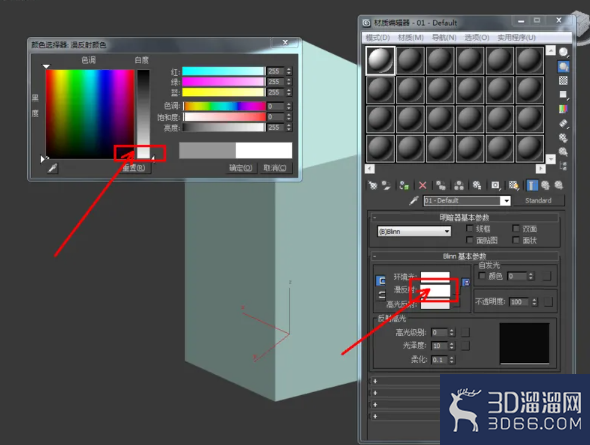The image size is (590, 445).
Task: Toggle diffuse-specular color lock button
Action: tap(381, 295)
